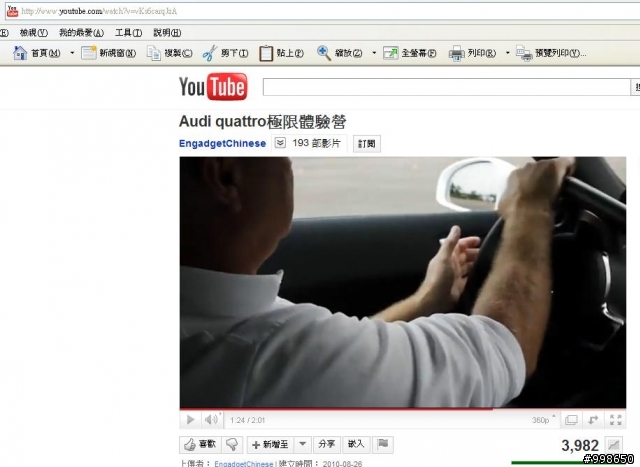Open the EngadgetChinese channel link

click(222, 143)
